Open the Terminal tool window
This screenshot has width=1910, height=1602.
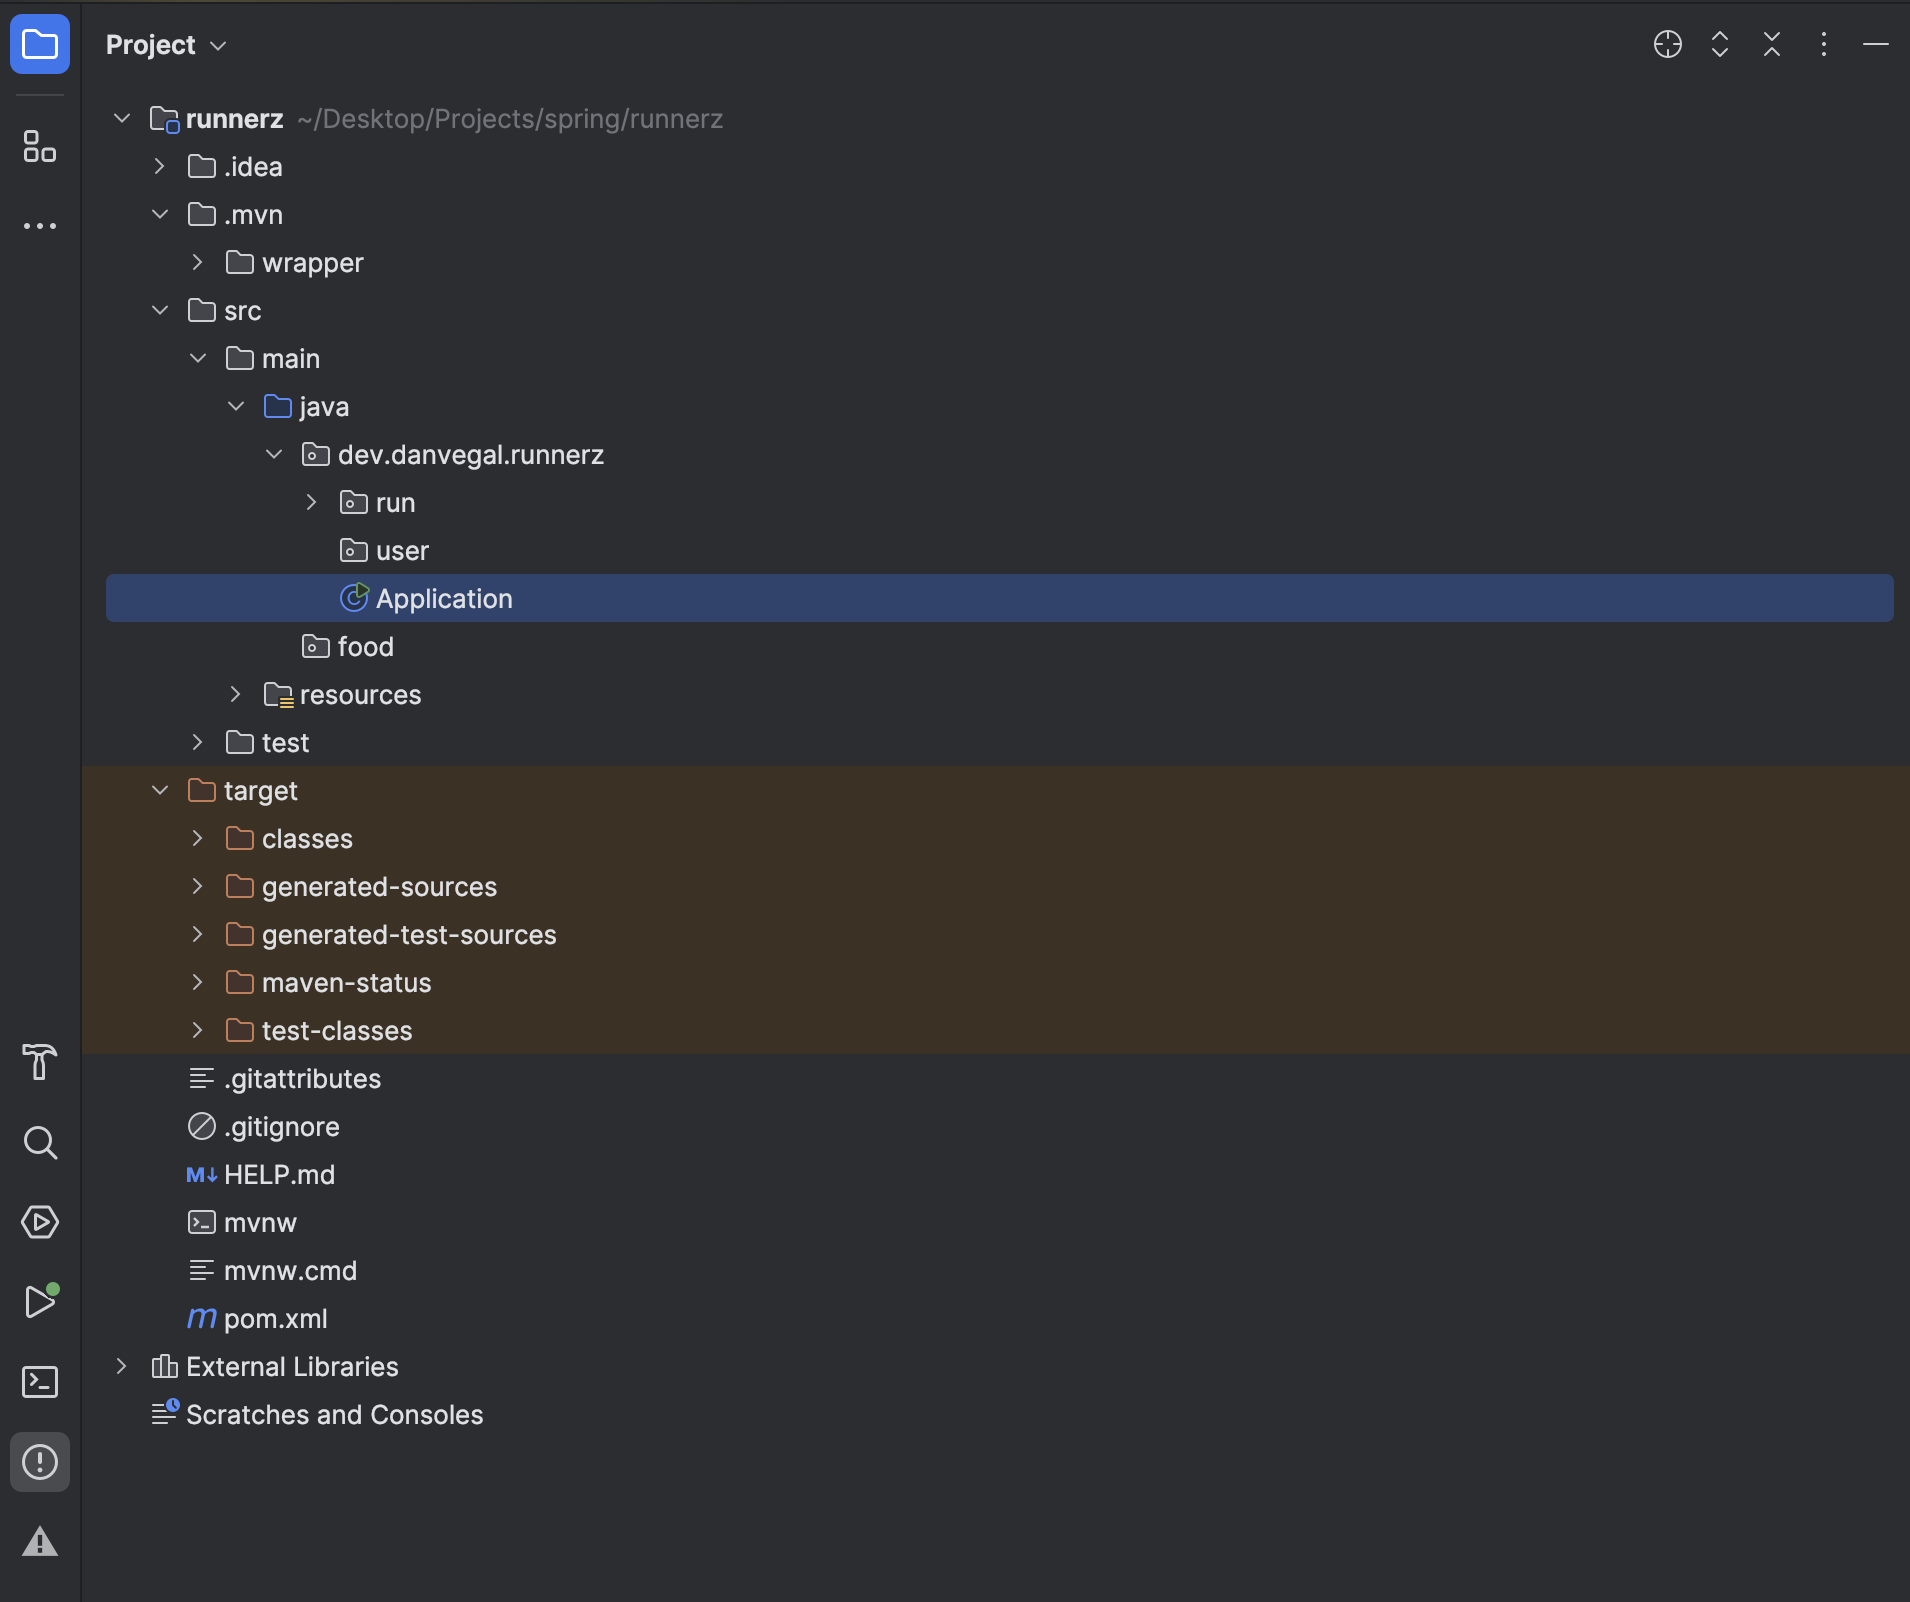pos(40,1382)
